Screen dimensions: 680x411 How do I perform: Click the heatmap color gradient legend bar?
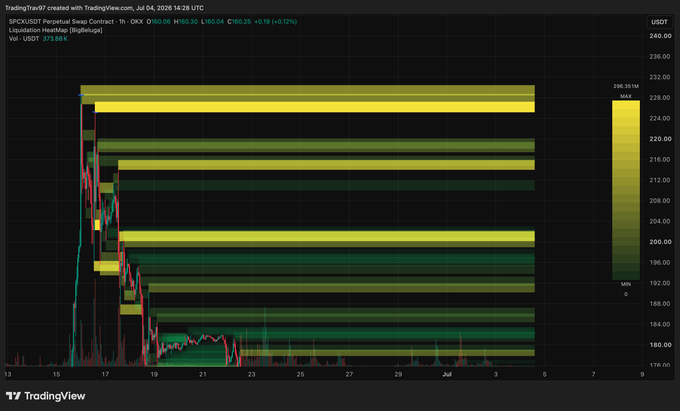coord(626,190)
